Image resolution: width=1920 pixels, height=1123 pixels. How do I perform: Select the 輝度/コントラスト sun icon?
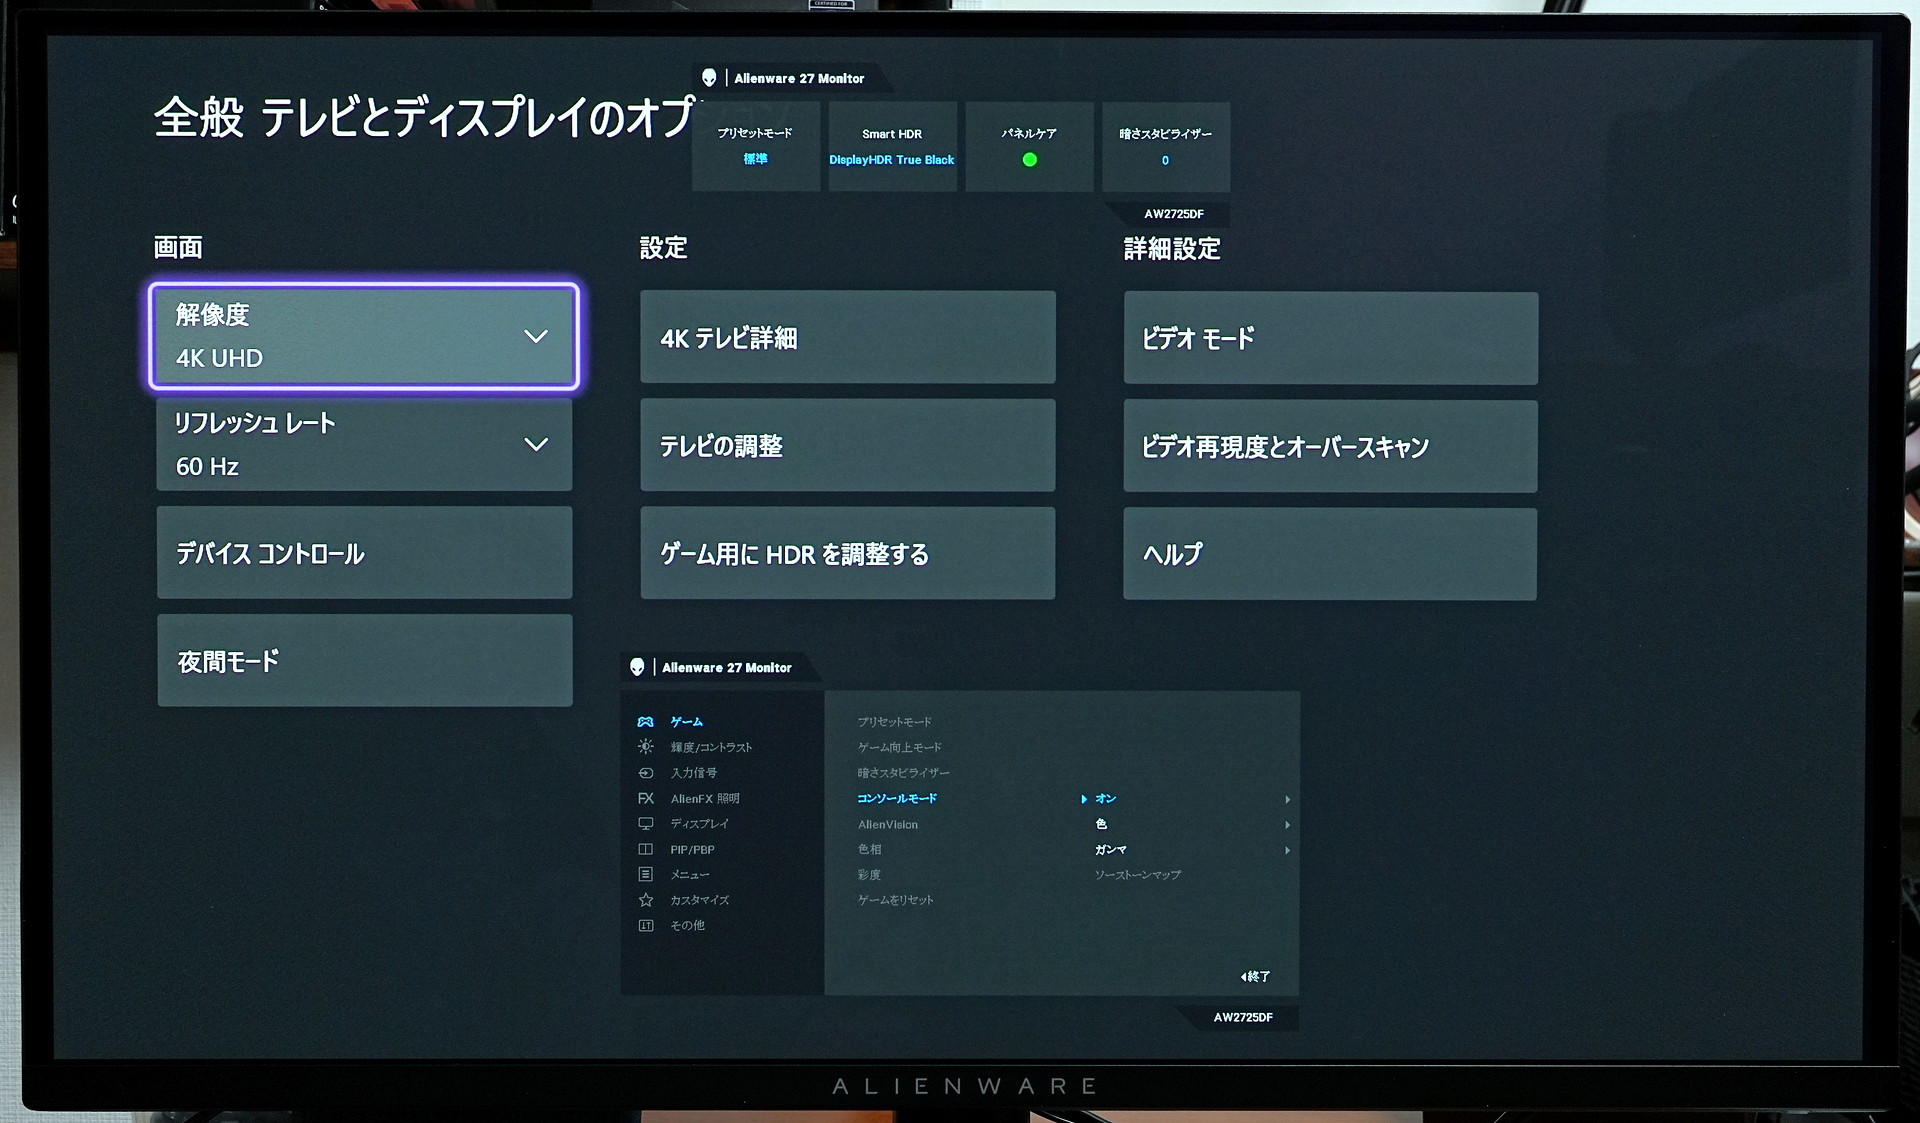tap(646, 747)
